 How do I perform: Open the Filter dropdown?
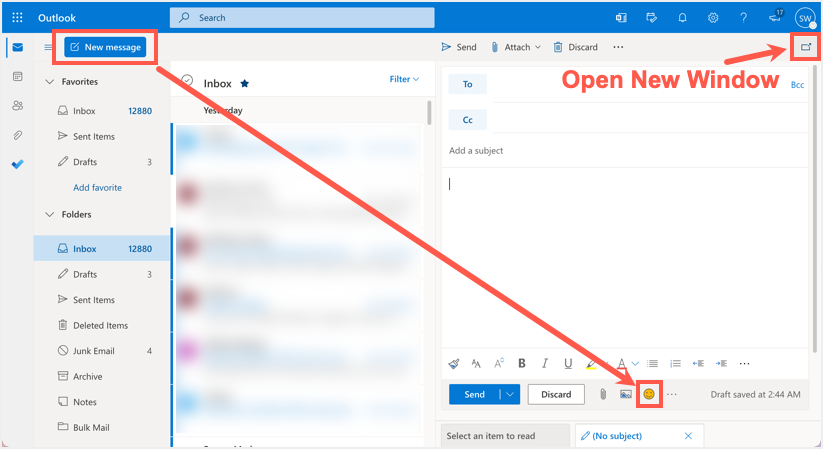(x=404, y=79)
